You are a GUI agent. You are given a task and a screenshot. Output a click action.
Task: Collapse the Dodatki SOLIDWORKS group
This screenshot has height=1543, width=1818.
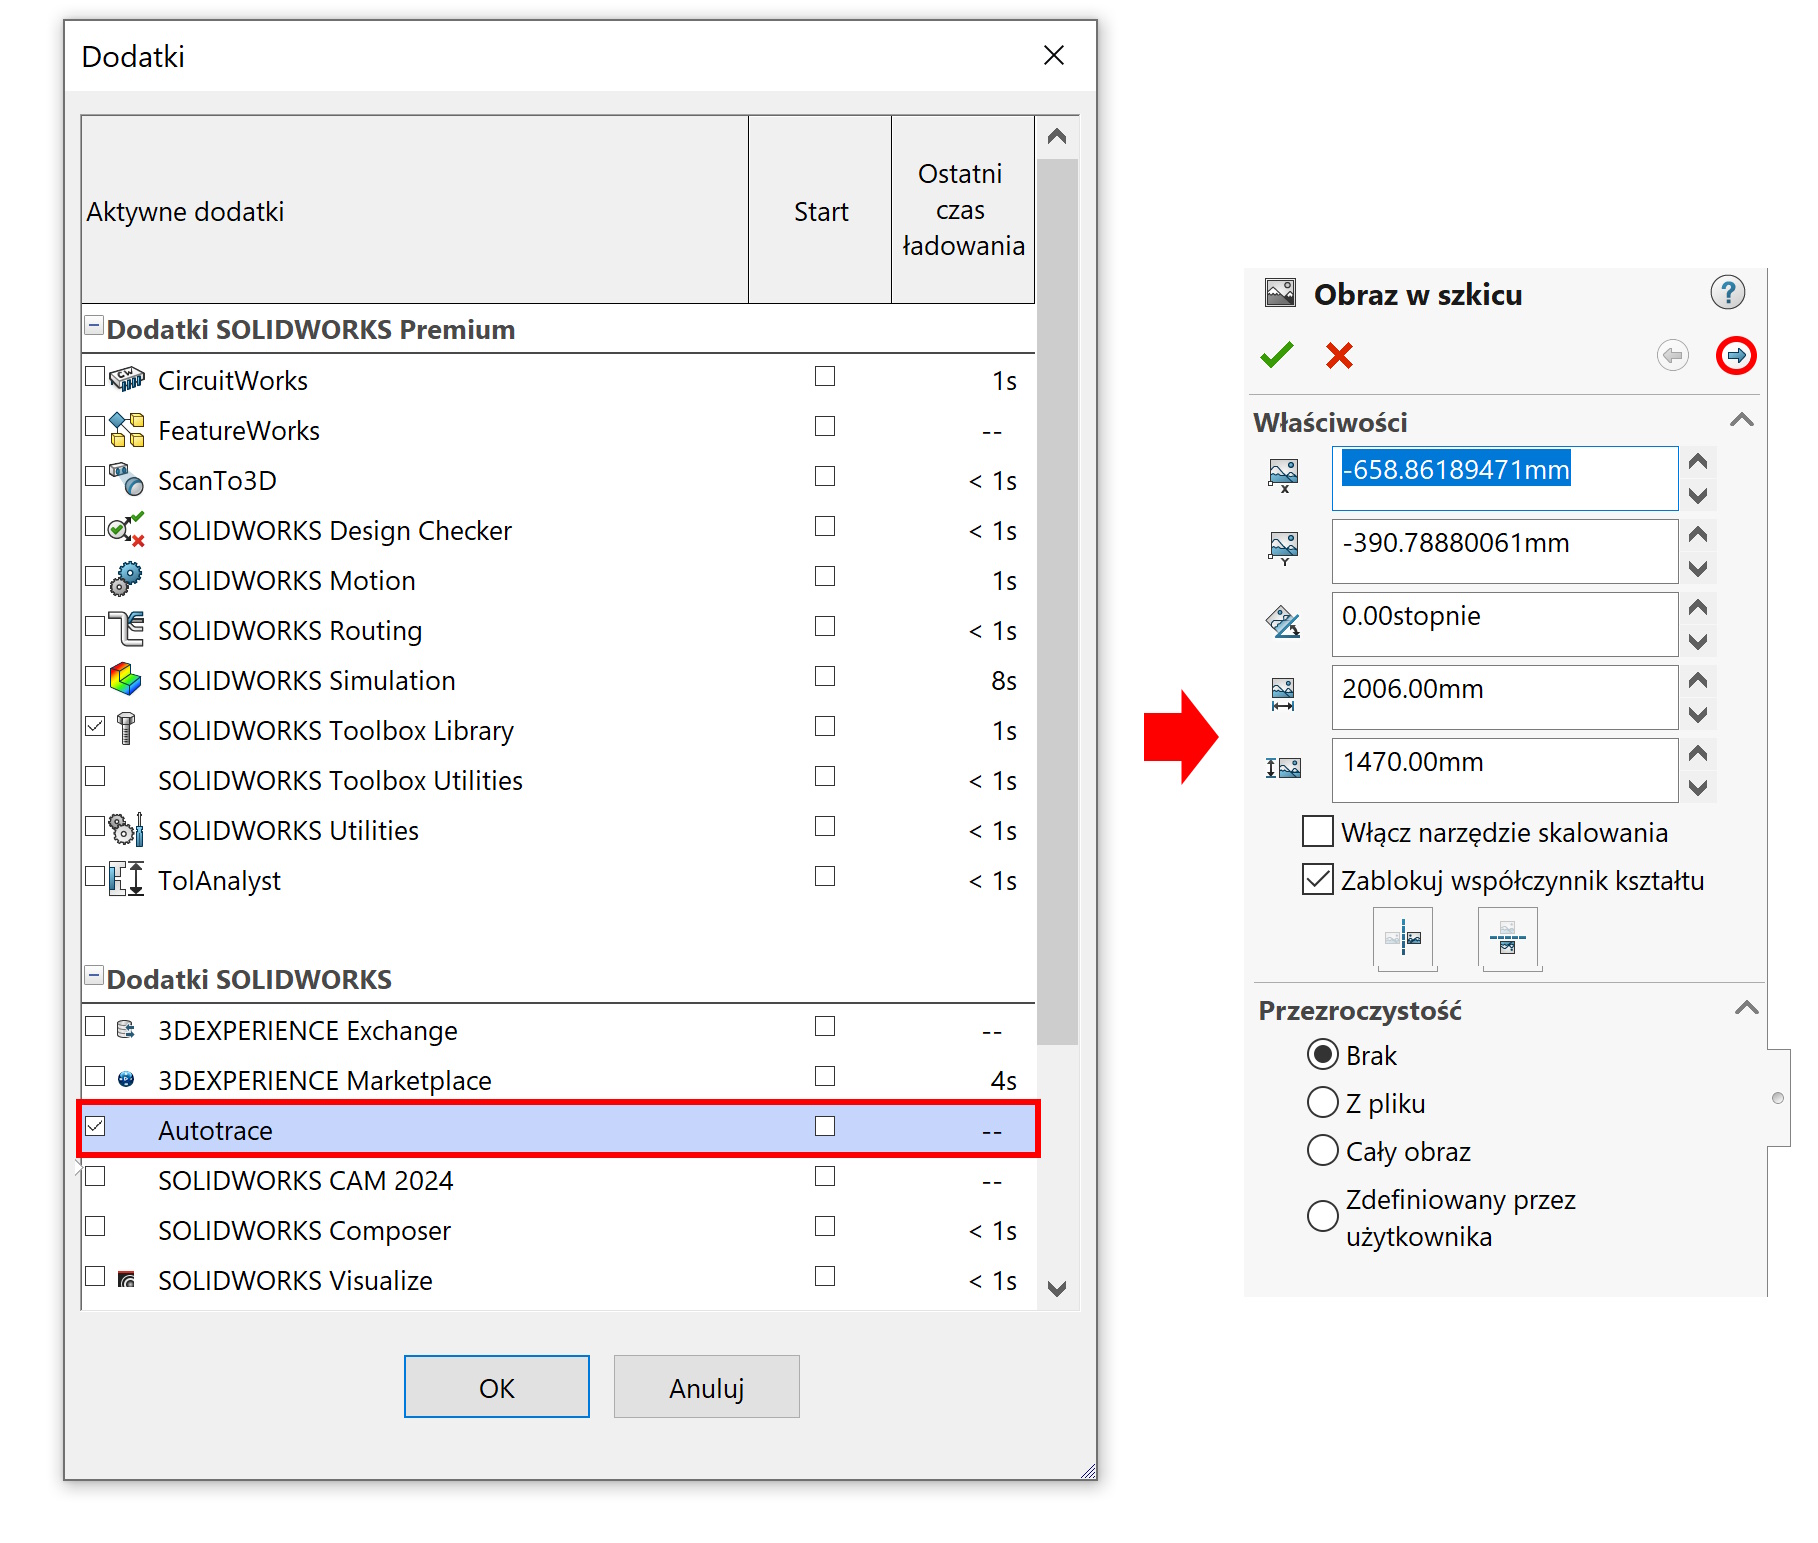[94, 975]
